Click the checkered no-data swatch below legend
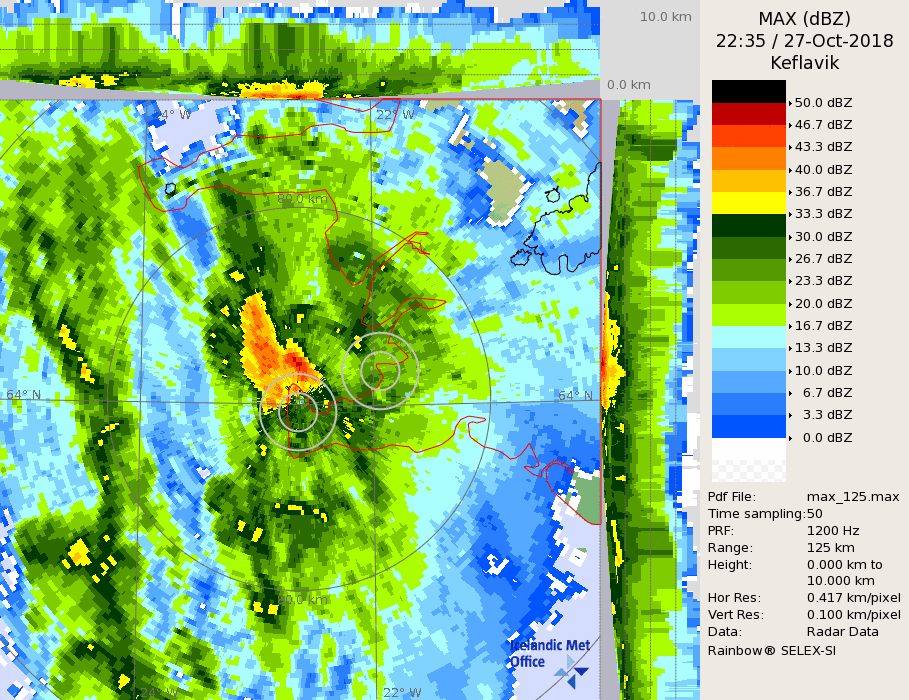The height and width of the screenshot is (700, 909). tap(748, 460)
